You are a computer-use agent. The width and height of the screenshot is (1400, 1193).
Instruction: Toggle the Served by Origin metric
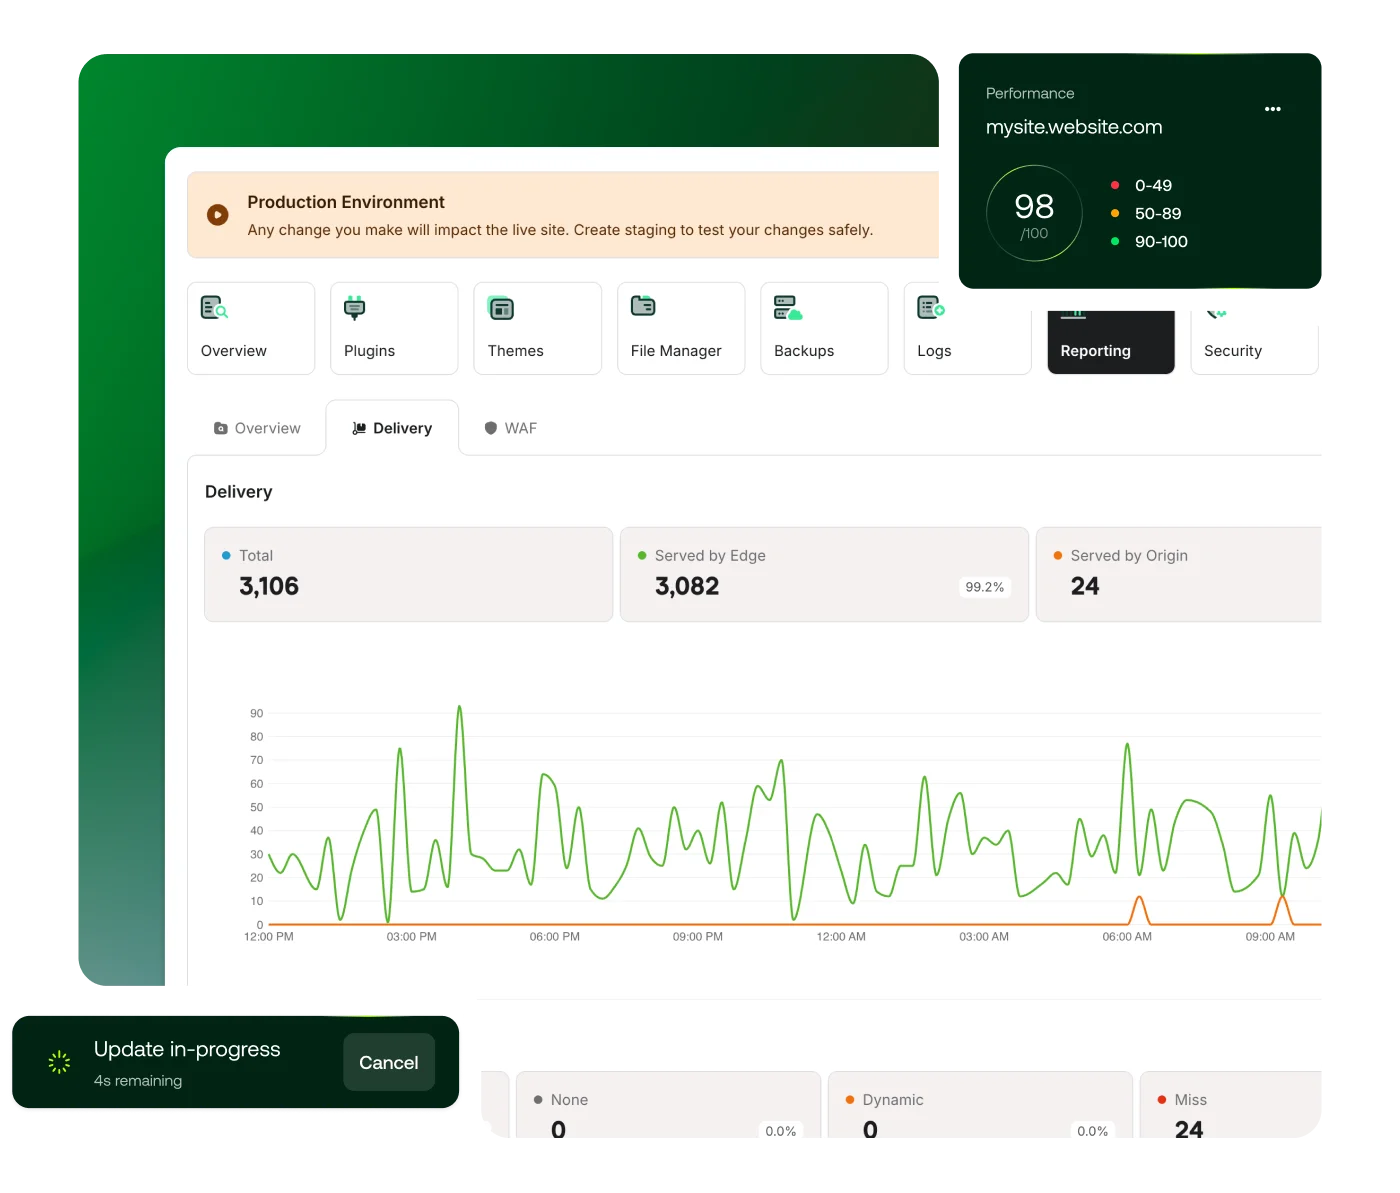point(1058,555)
